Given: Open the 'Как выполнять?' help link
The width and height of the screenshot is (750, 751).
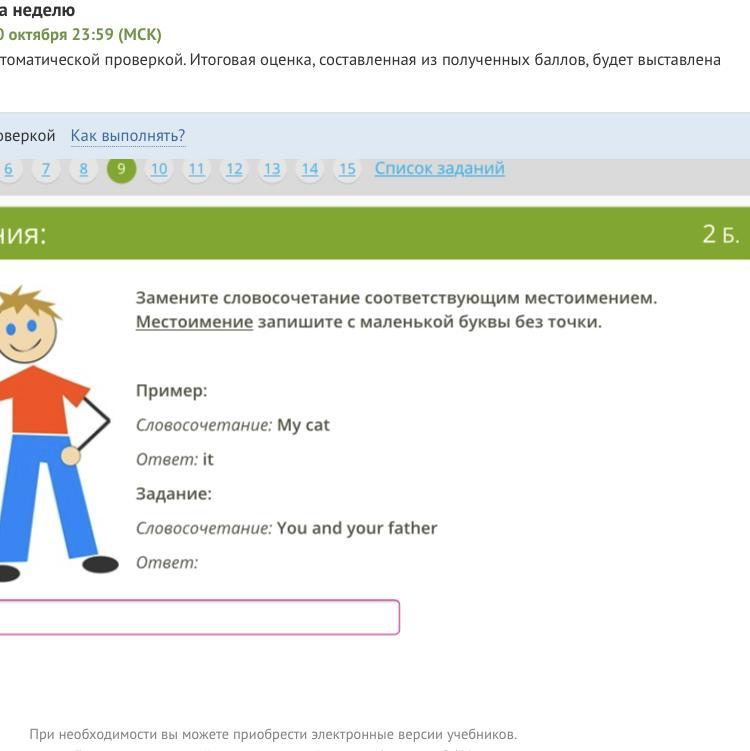Looking at the screenshot, I should [x=128, y=136].
